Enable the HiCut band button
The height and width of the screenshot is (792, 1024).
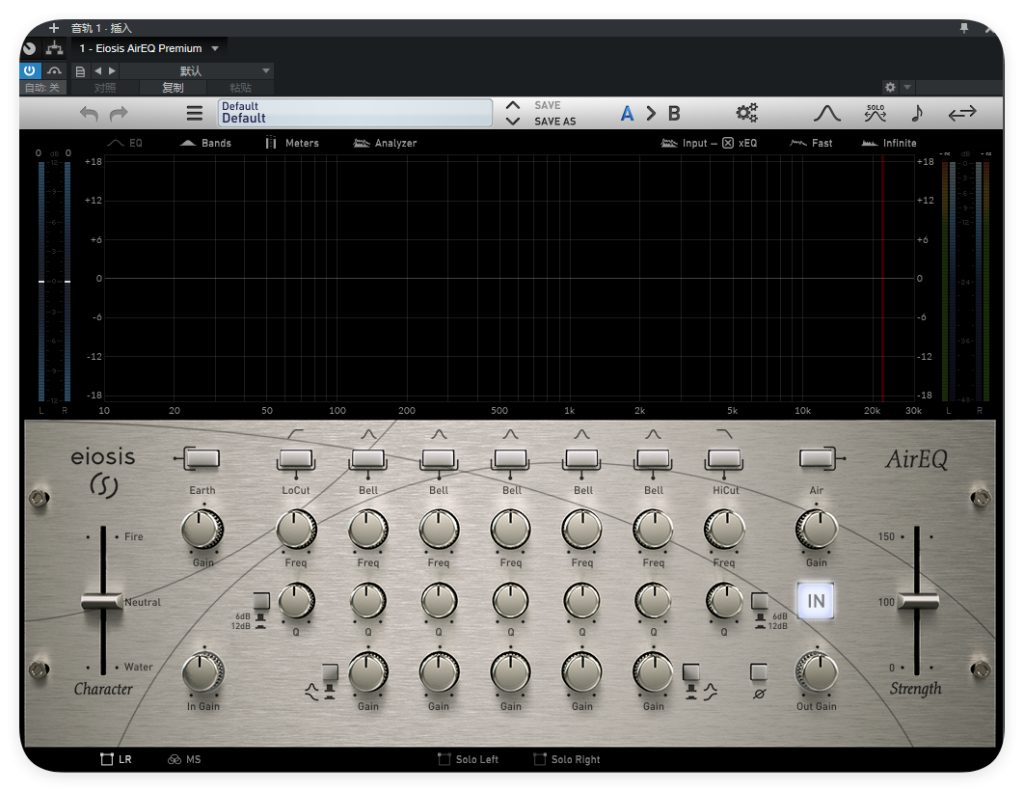point(724,458)
